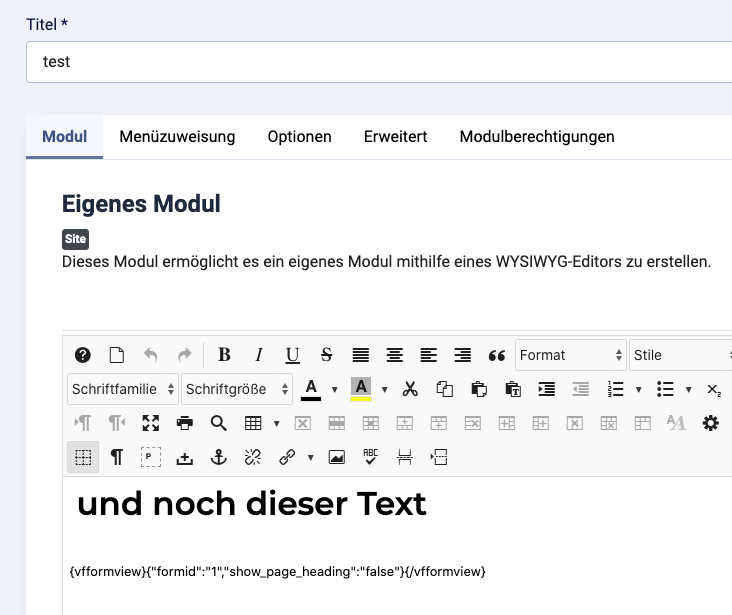Center align the text
Screen dimensions: 732x615
395,355
